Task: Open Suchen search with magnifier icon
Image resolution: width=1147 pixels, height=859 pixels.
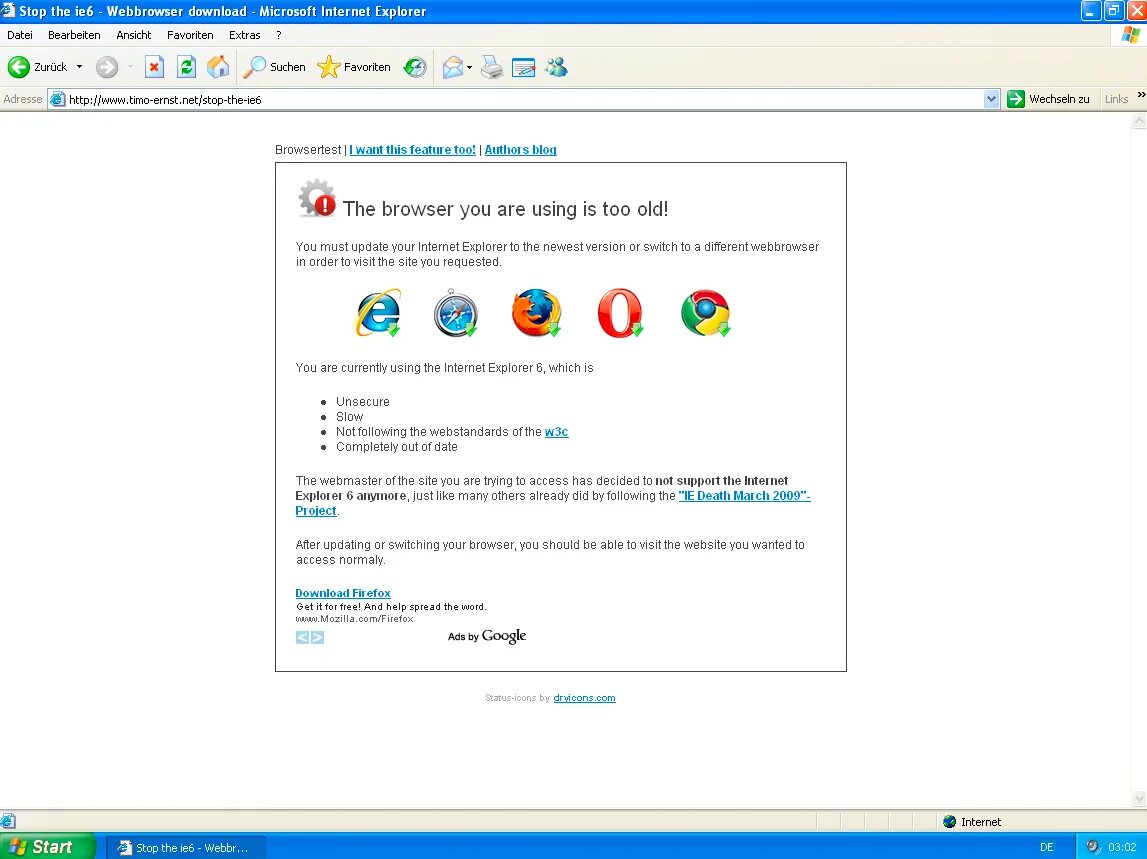Action: [x=274, y=67]
